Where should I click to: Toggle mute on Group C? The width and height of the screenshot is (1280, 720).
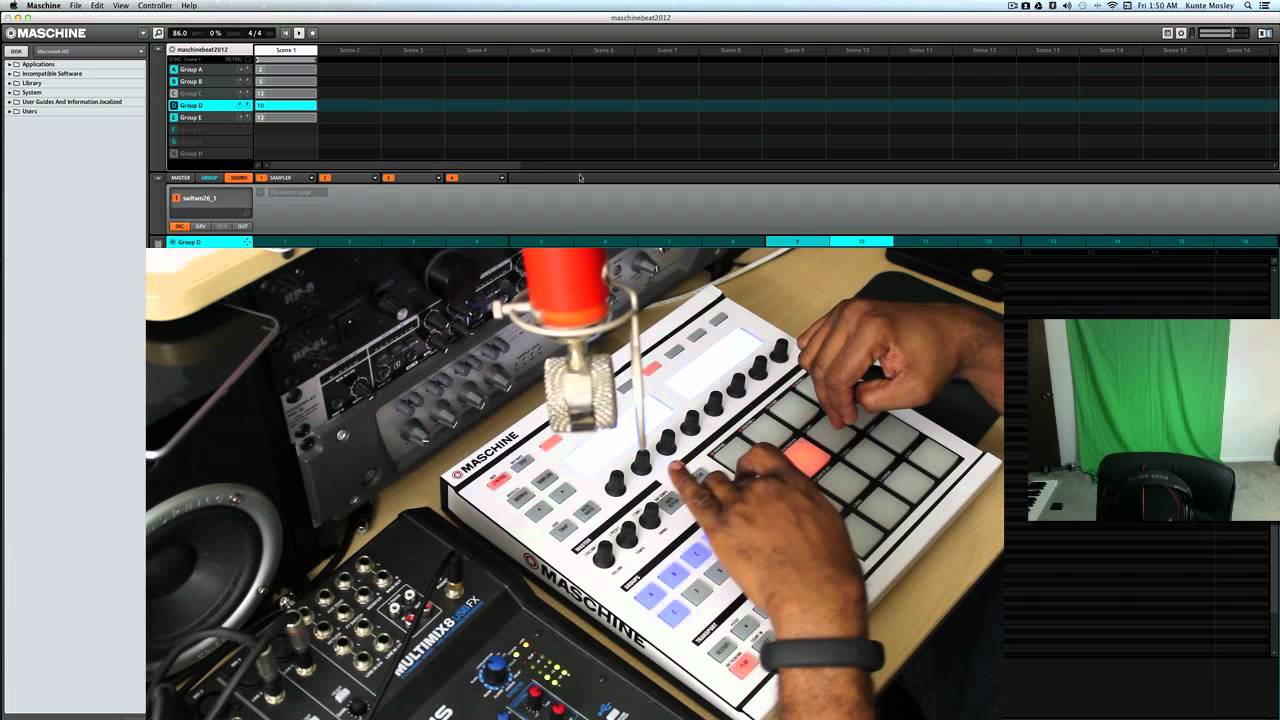240,94
